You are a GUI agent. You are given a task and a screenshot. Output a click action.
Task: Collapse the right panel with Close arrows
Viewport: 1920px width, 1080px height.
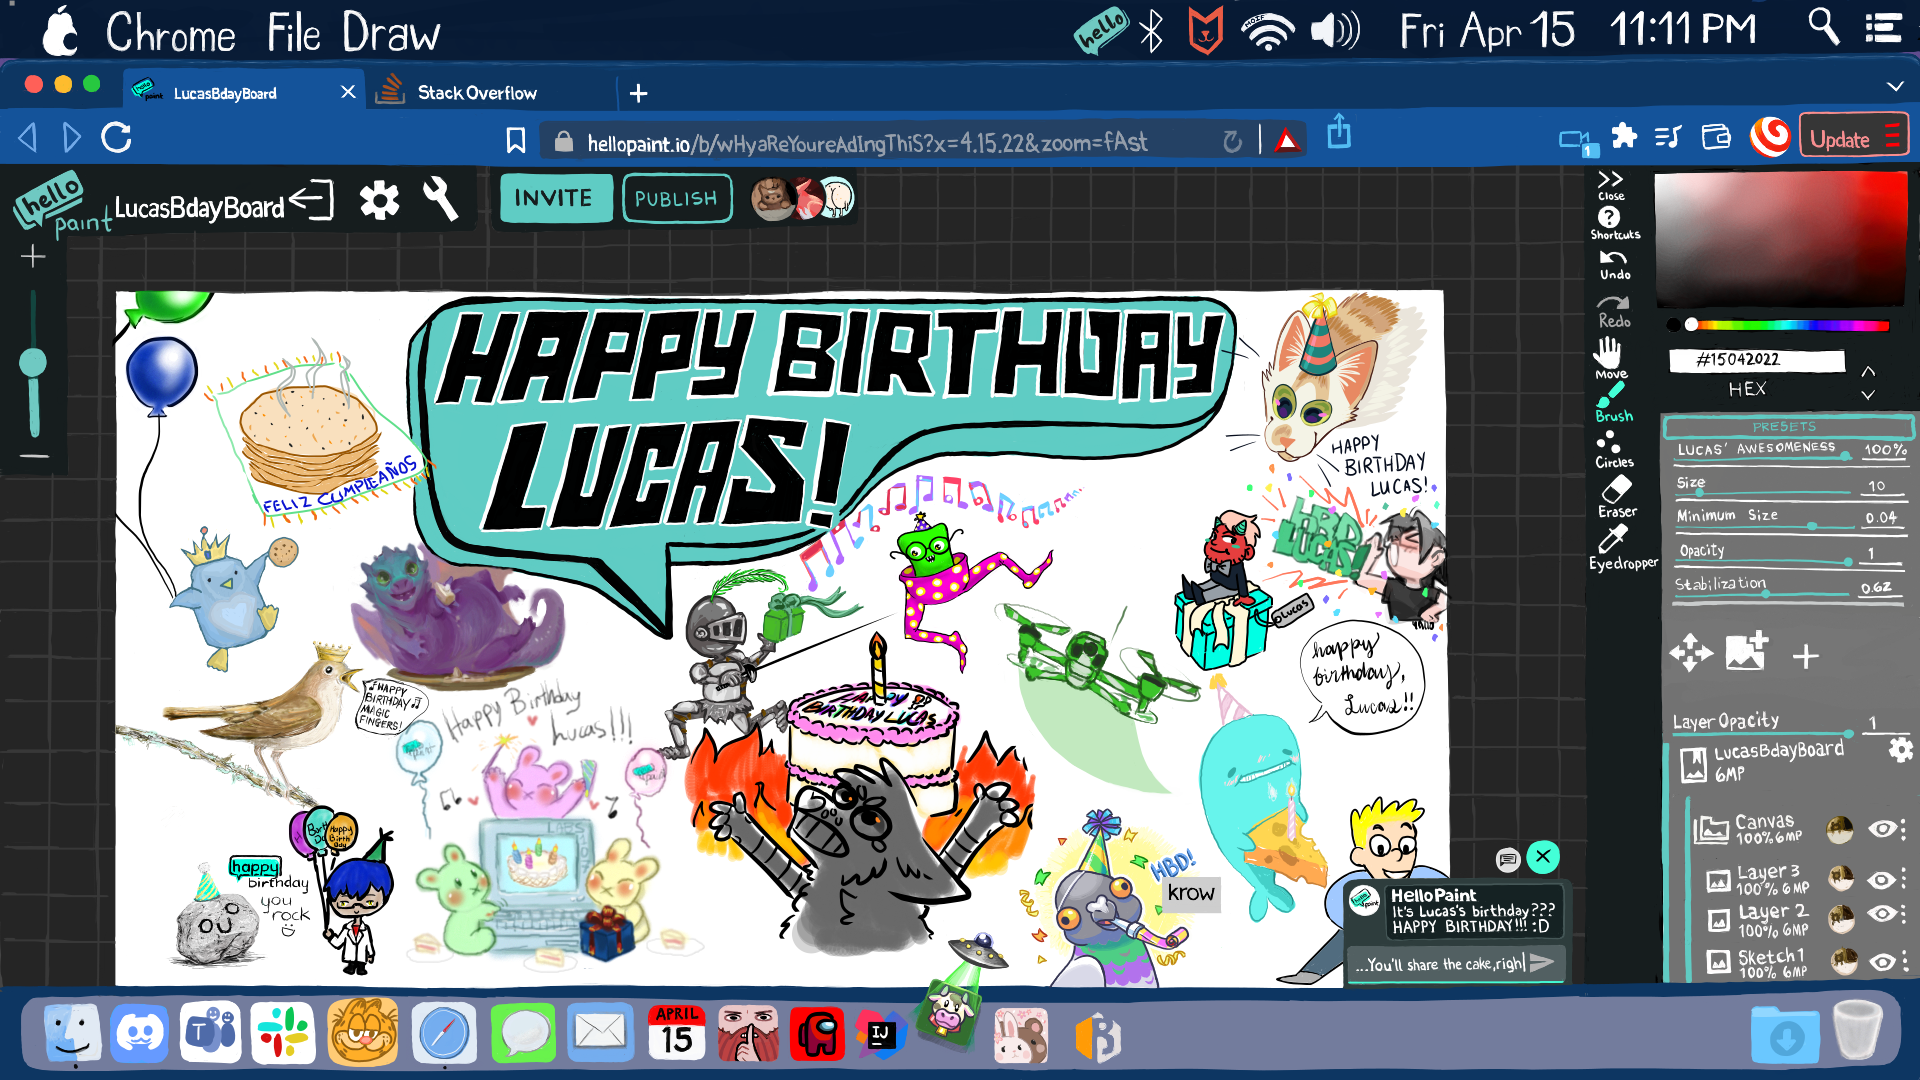coord(1610,181)
